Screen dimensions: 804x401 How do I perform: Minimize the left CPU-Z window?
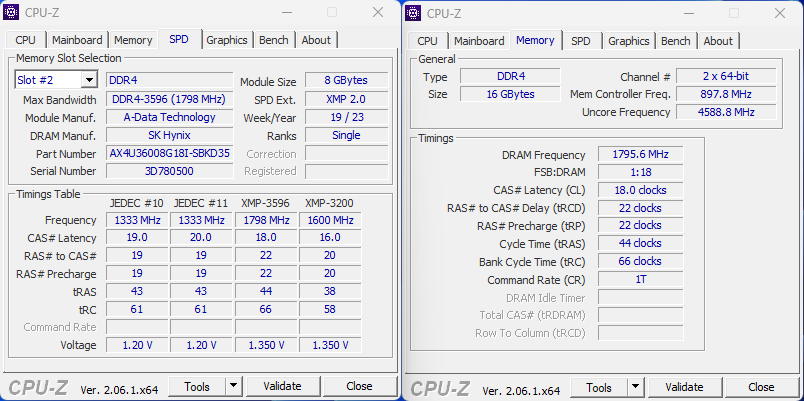click(x=285, y=13)
